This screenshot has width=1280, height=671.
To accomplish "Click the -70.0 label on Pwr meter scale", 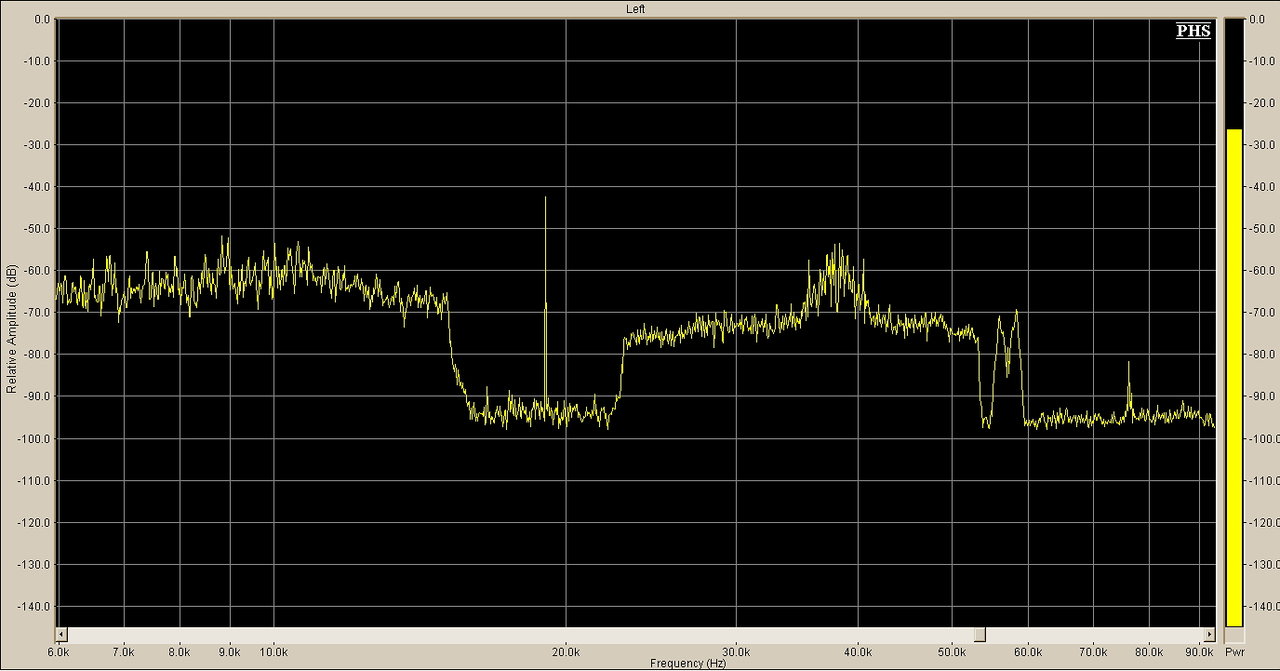I will pos(1262,313).
